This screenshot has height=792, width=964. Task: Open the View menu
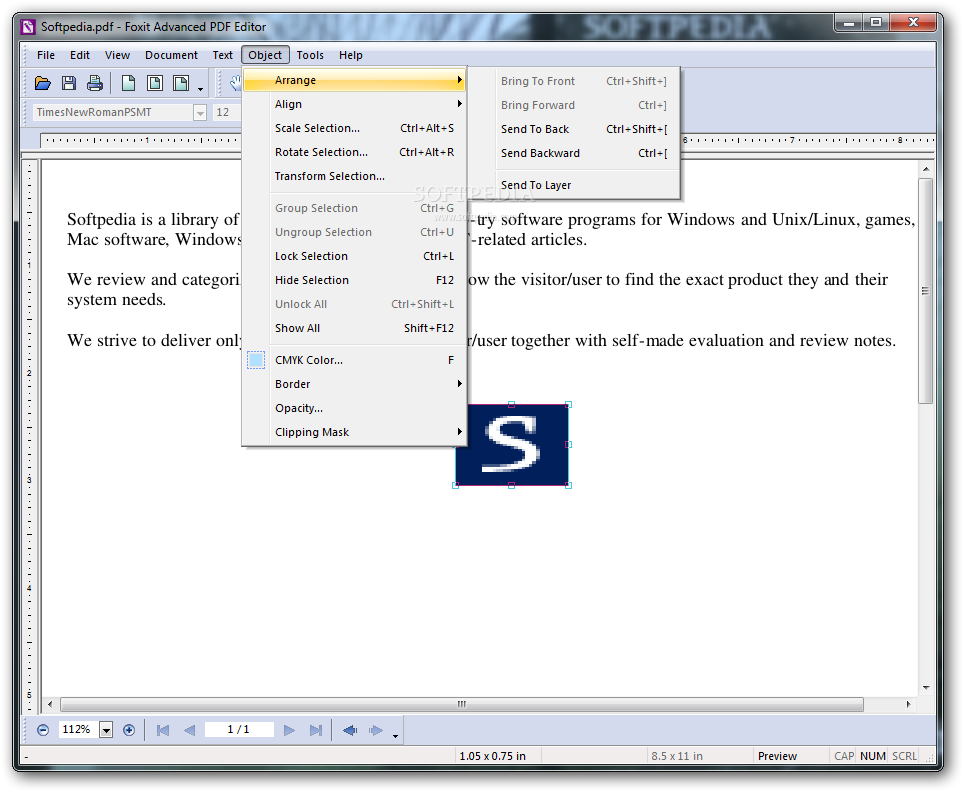pyautogui.click(x=117, y=55)
